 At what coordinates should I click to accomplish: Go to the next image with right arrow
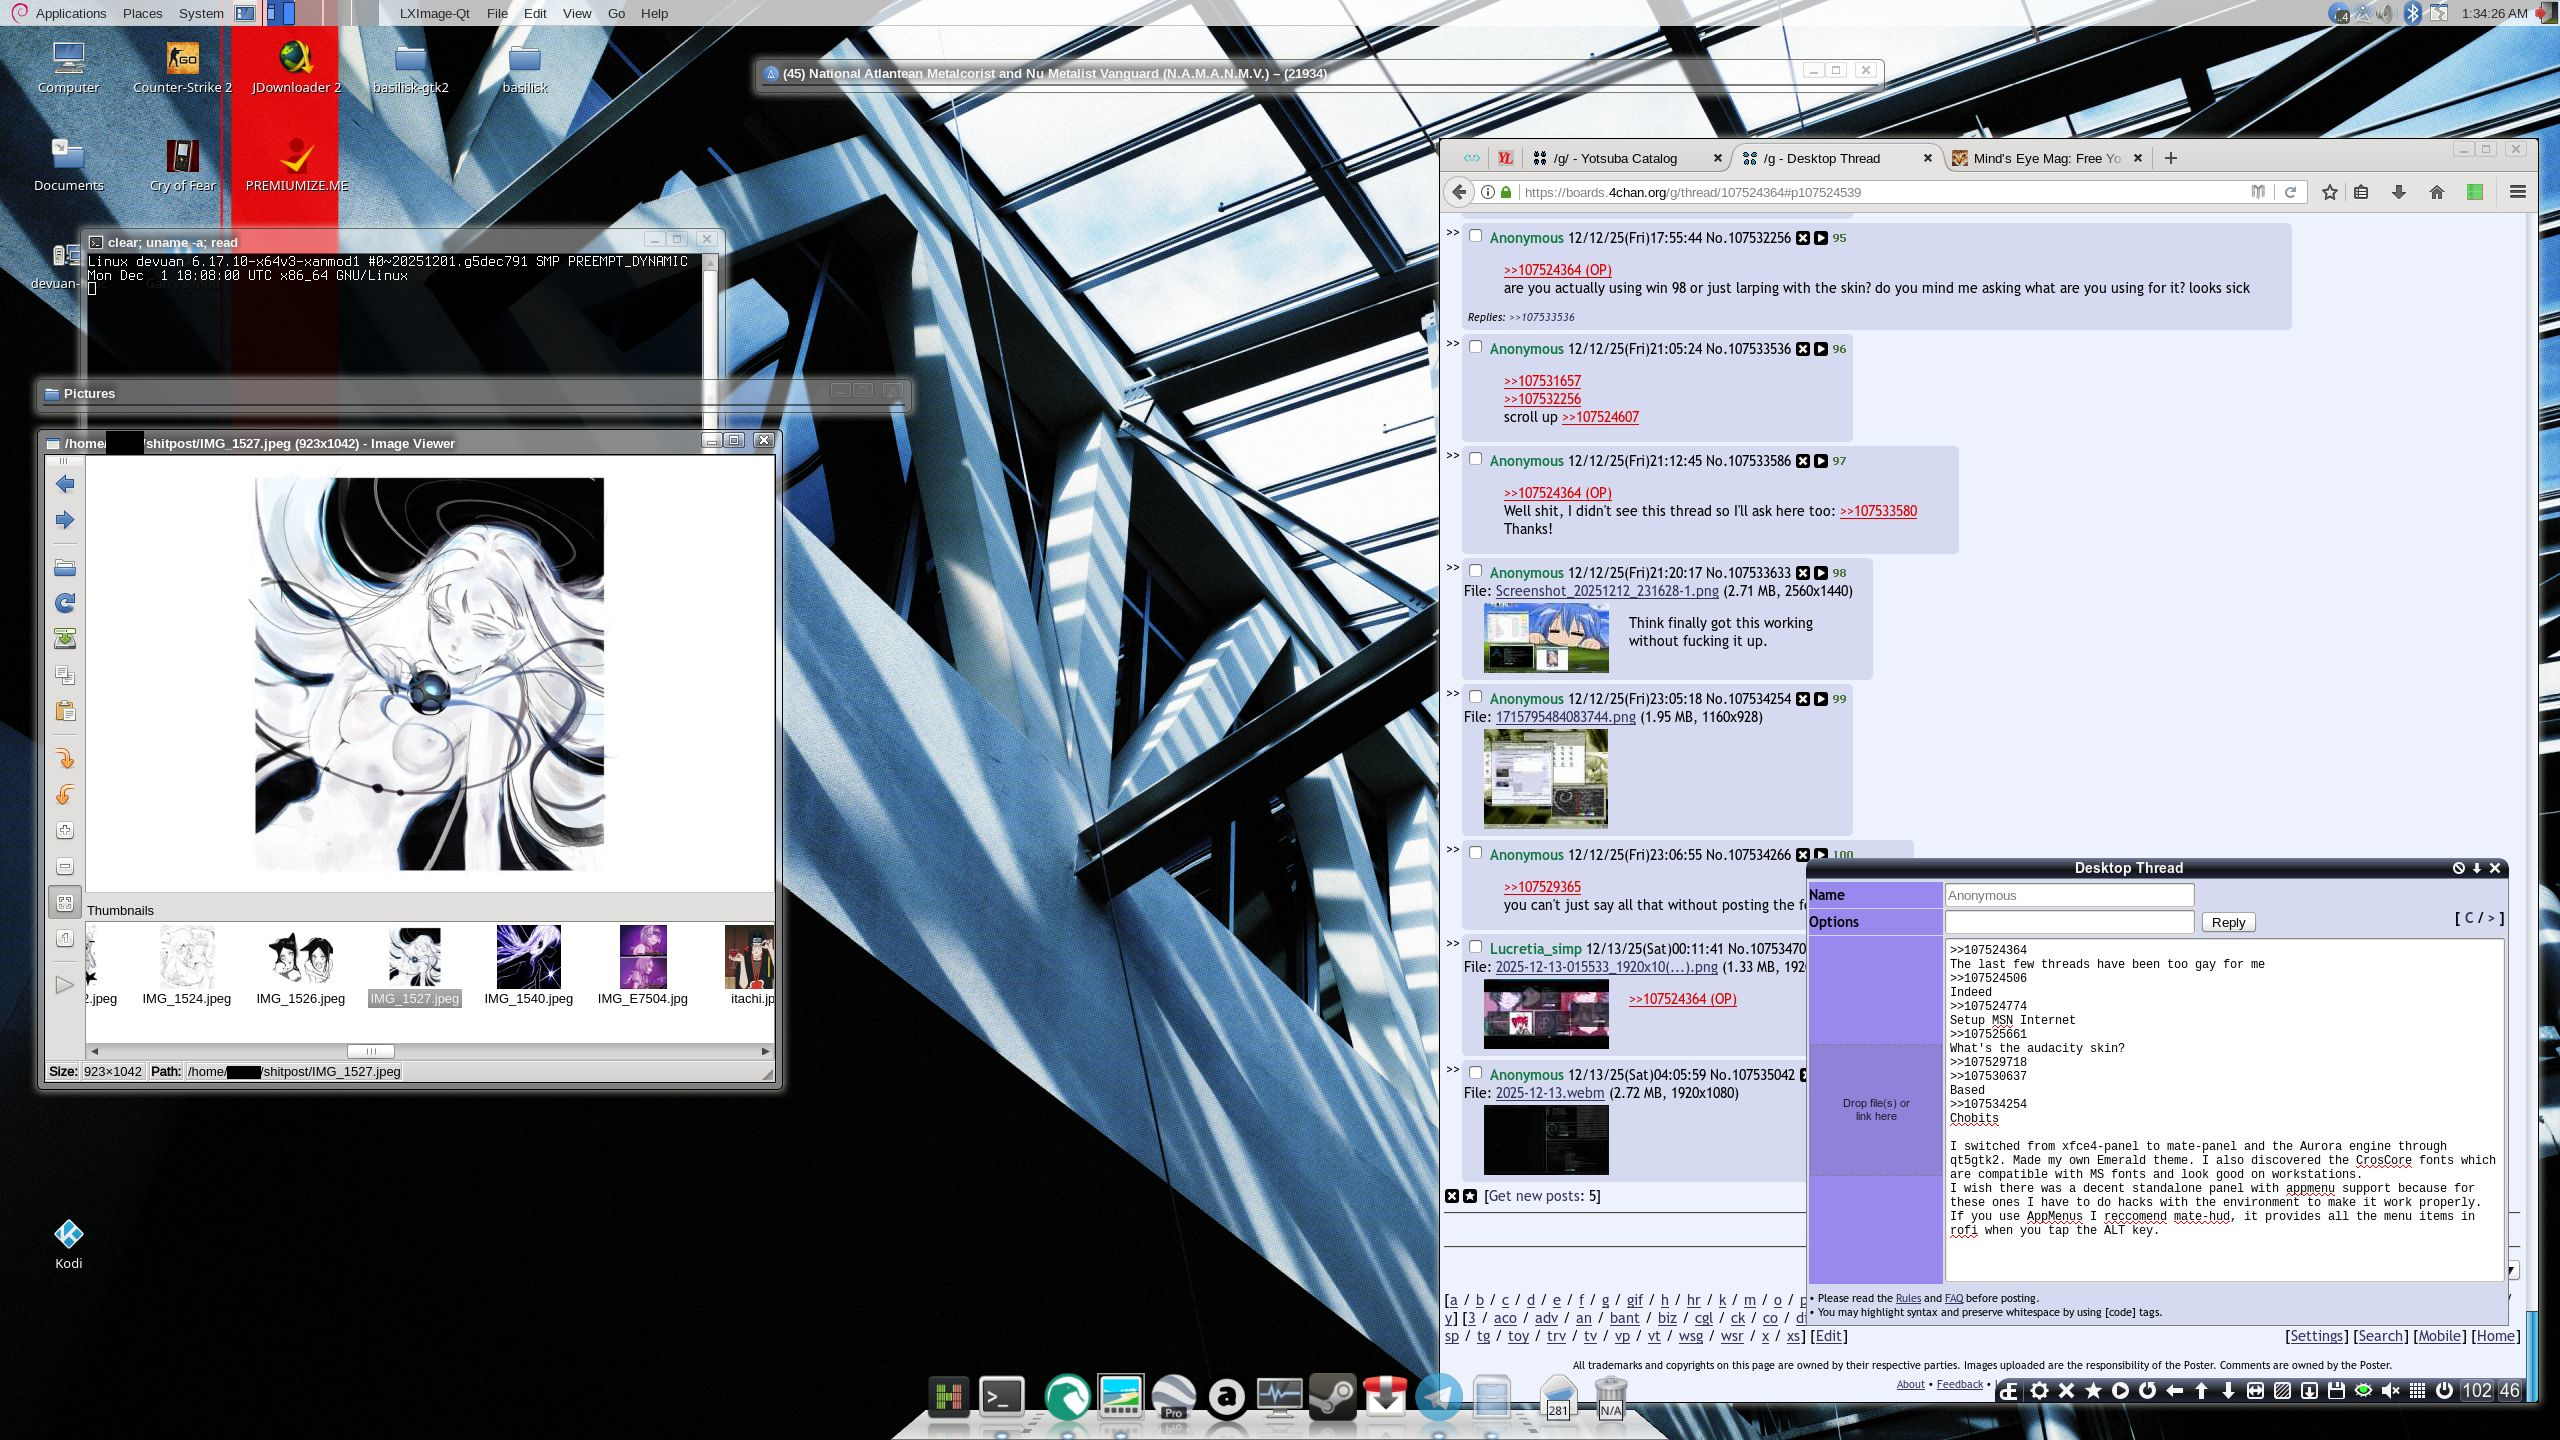coord(65,520)
